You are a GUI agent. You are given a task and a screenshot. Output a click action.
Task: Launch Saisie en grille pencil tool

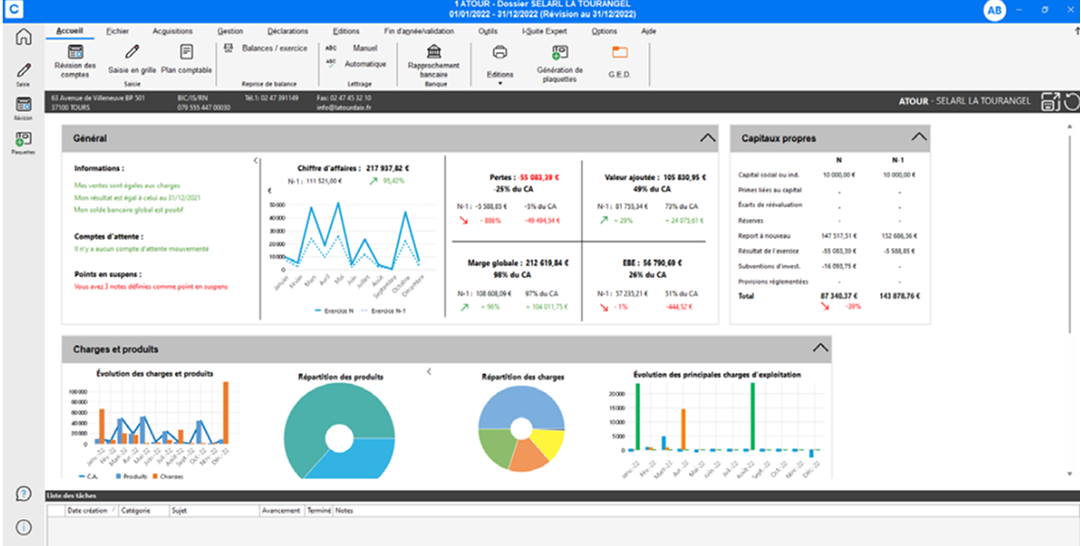[132, 59]
